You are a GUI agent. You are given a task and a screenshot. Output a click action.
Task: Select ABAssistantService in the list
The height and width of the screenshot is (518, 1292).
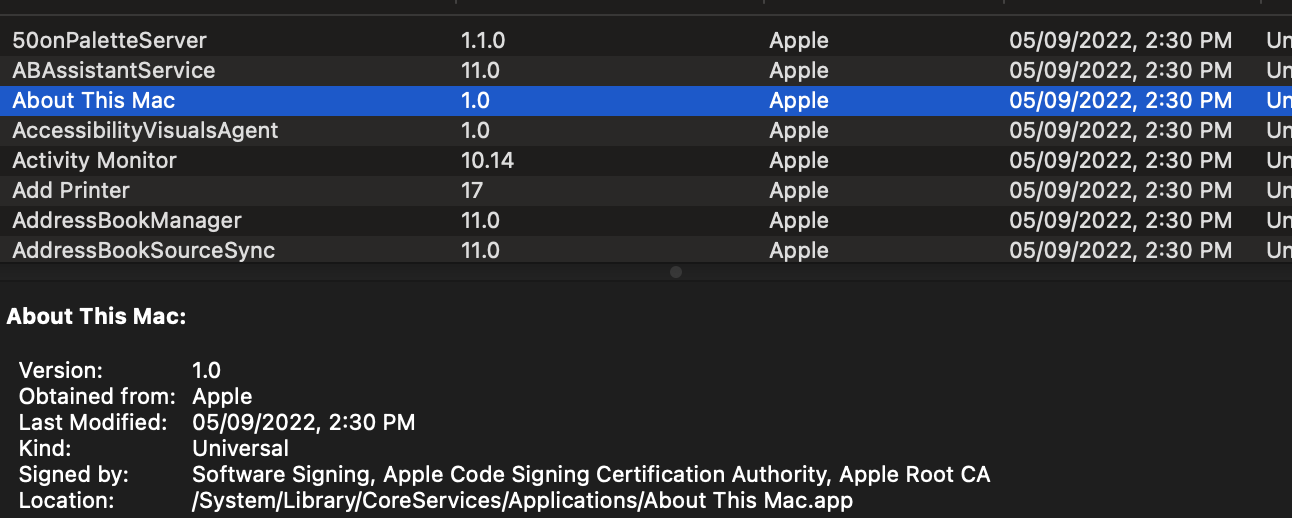(x=113, y=71)
